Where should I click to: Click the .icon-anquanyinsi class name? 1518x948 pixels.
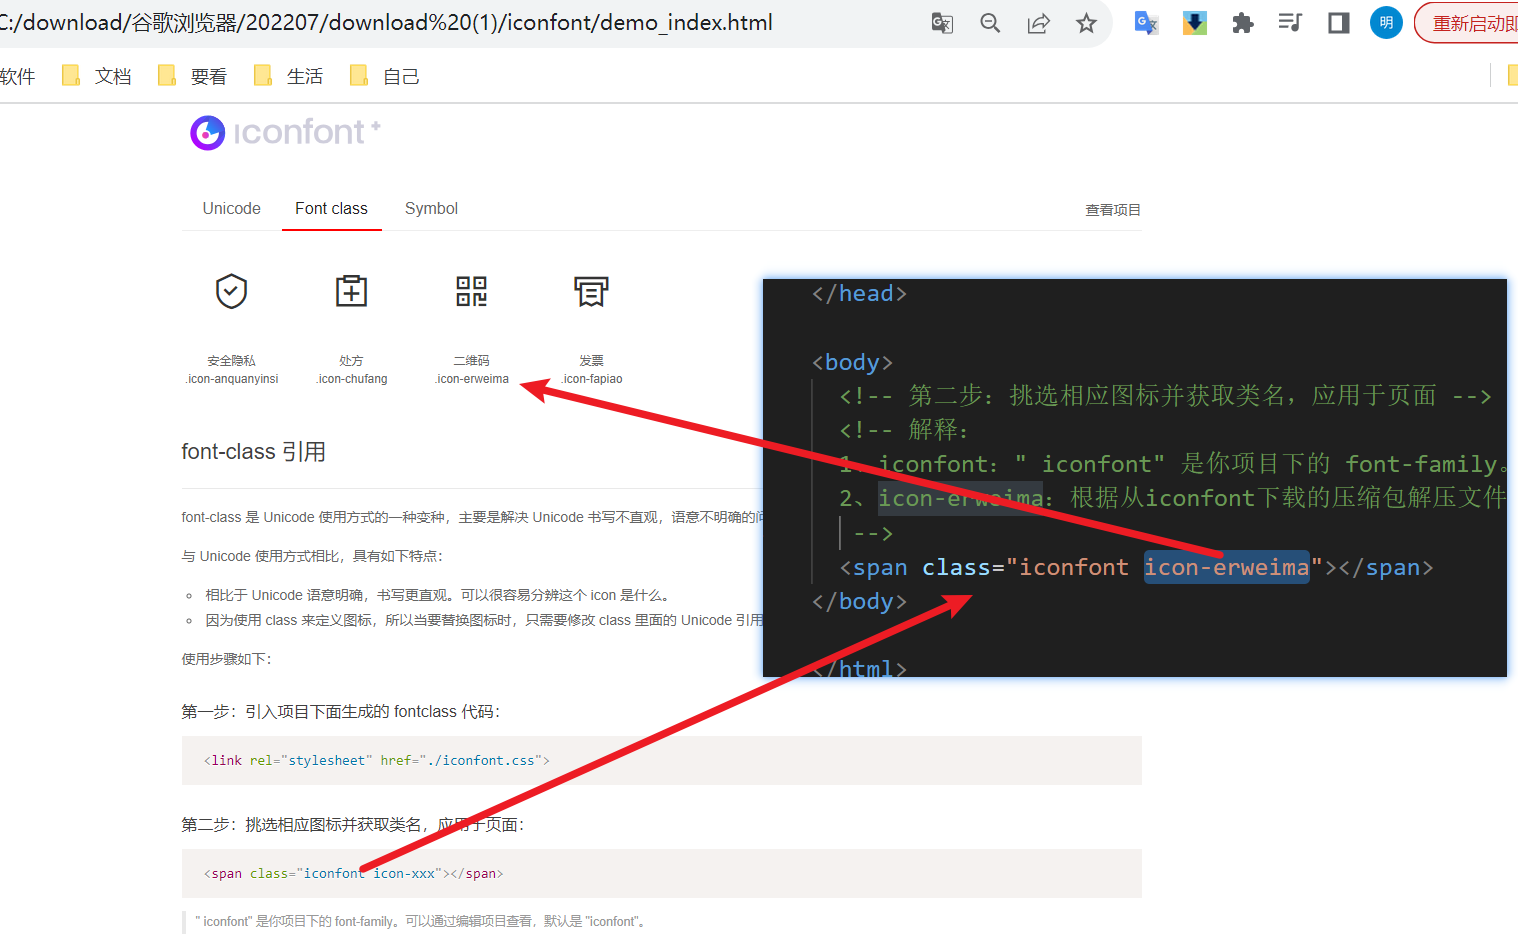232,379
